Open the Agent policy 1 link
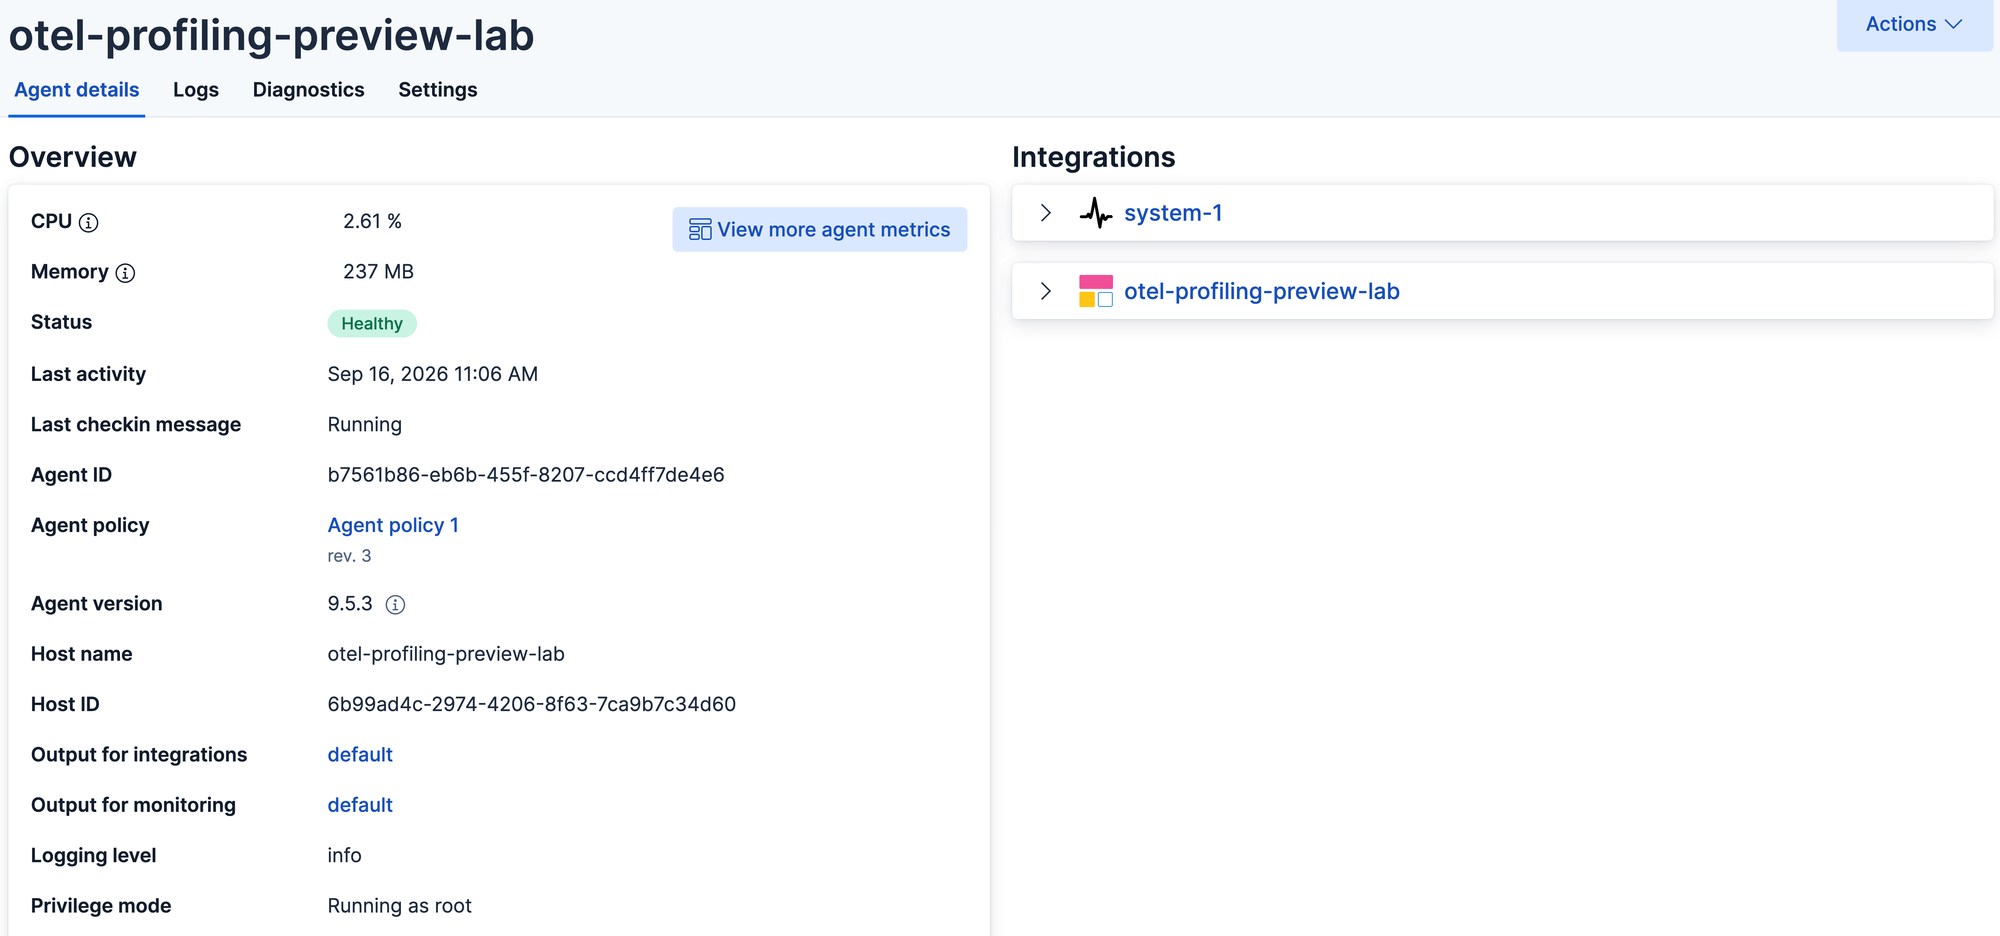Viewport: 2000px width, 936px height. (393, 525)
